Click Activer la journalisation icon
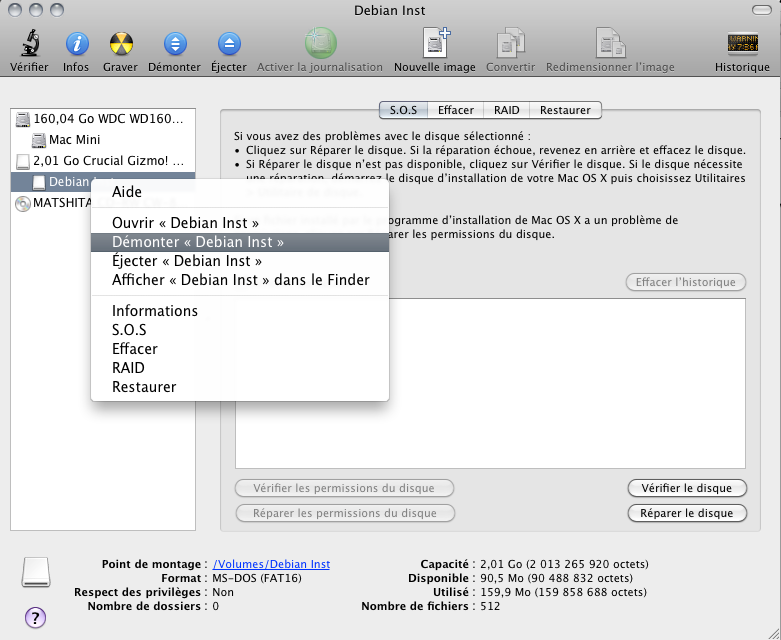The image size is (781, 640). pos(320,43)
